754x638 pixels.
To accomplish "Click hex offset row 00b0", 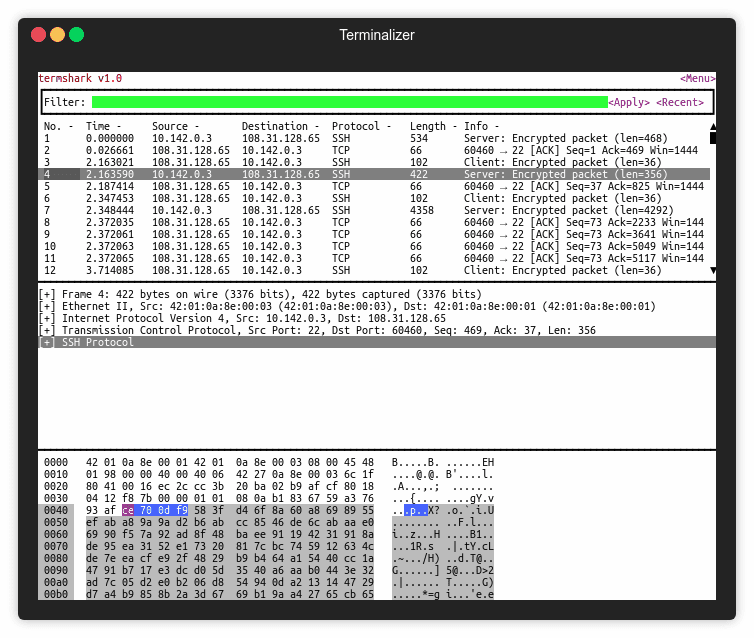I will [56, 594].
